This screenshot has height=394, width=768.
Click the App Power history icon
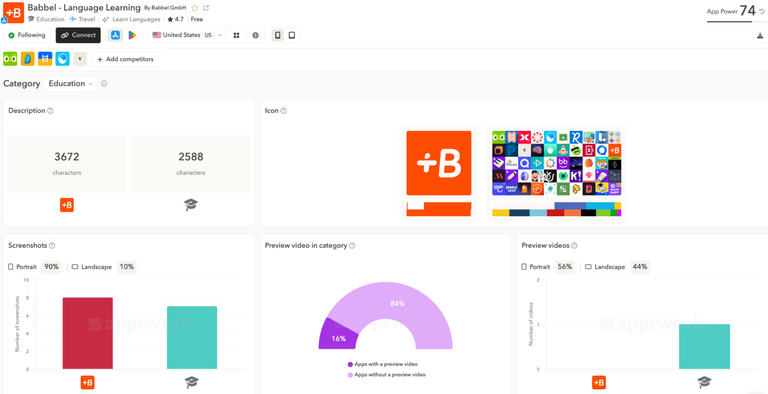762,11
